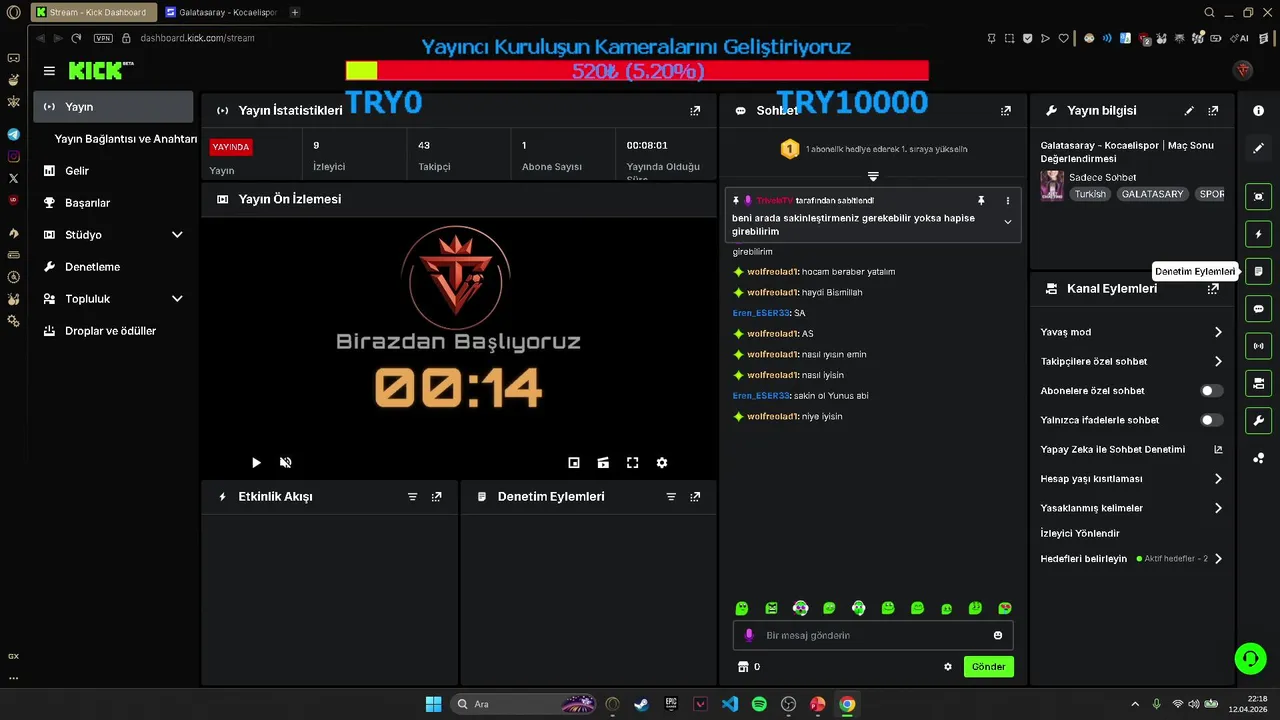Toggle Abonelere özel sohbet switch
Viewport: 1280px width, 720px height.
pos(1211,391)
